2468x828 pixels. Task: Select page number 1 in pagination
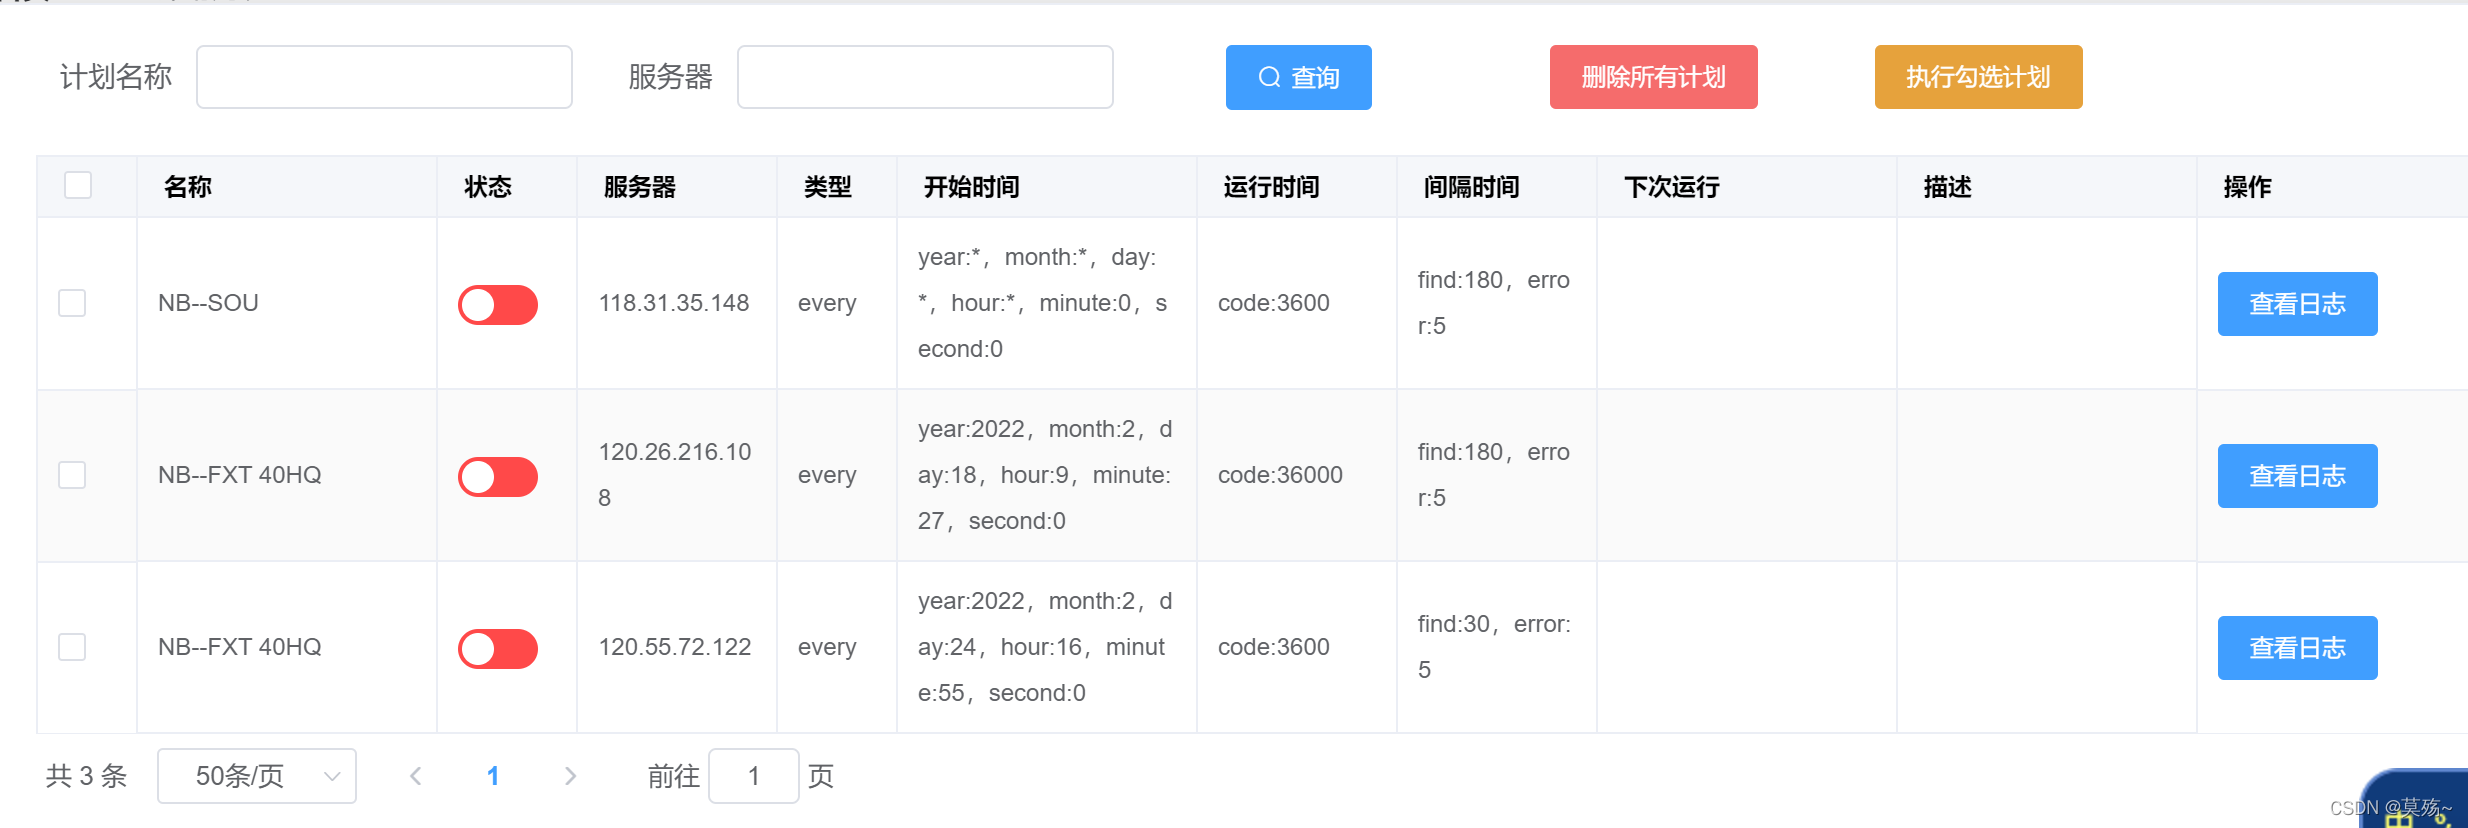493,776
